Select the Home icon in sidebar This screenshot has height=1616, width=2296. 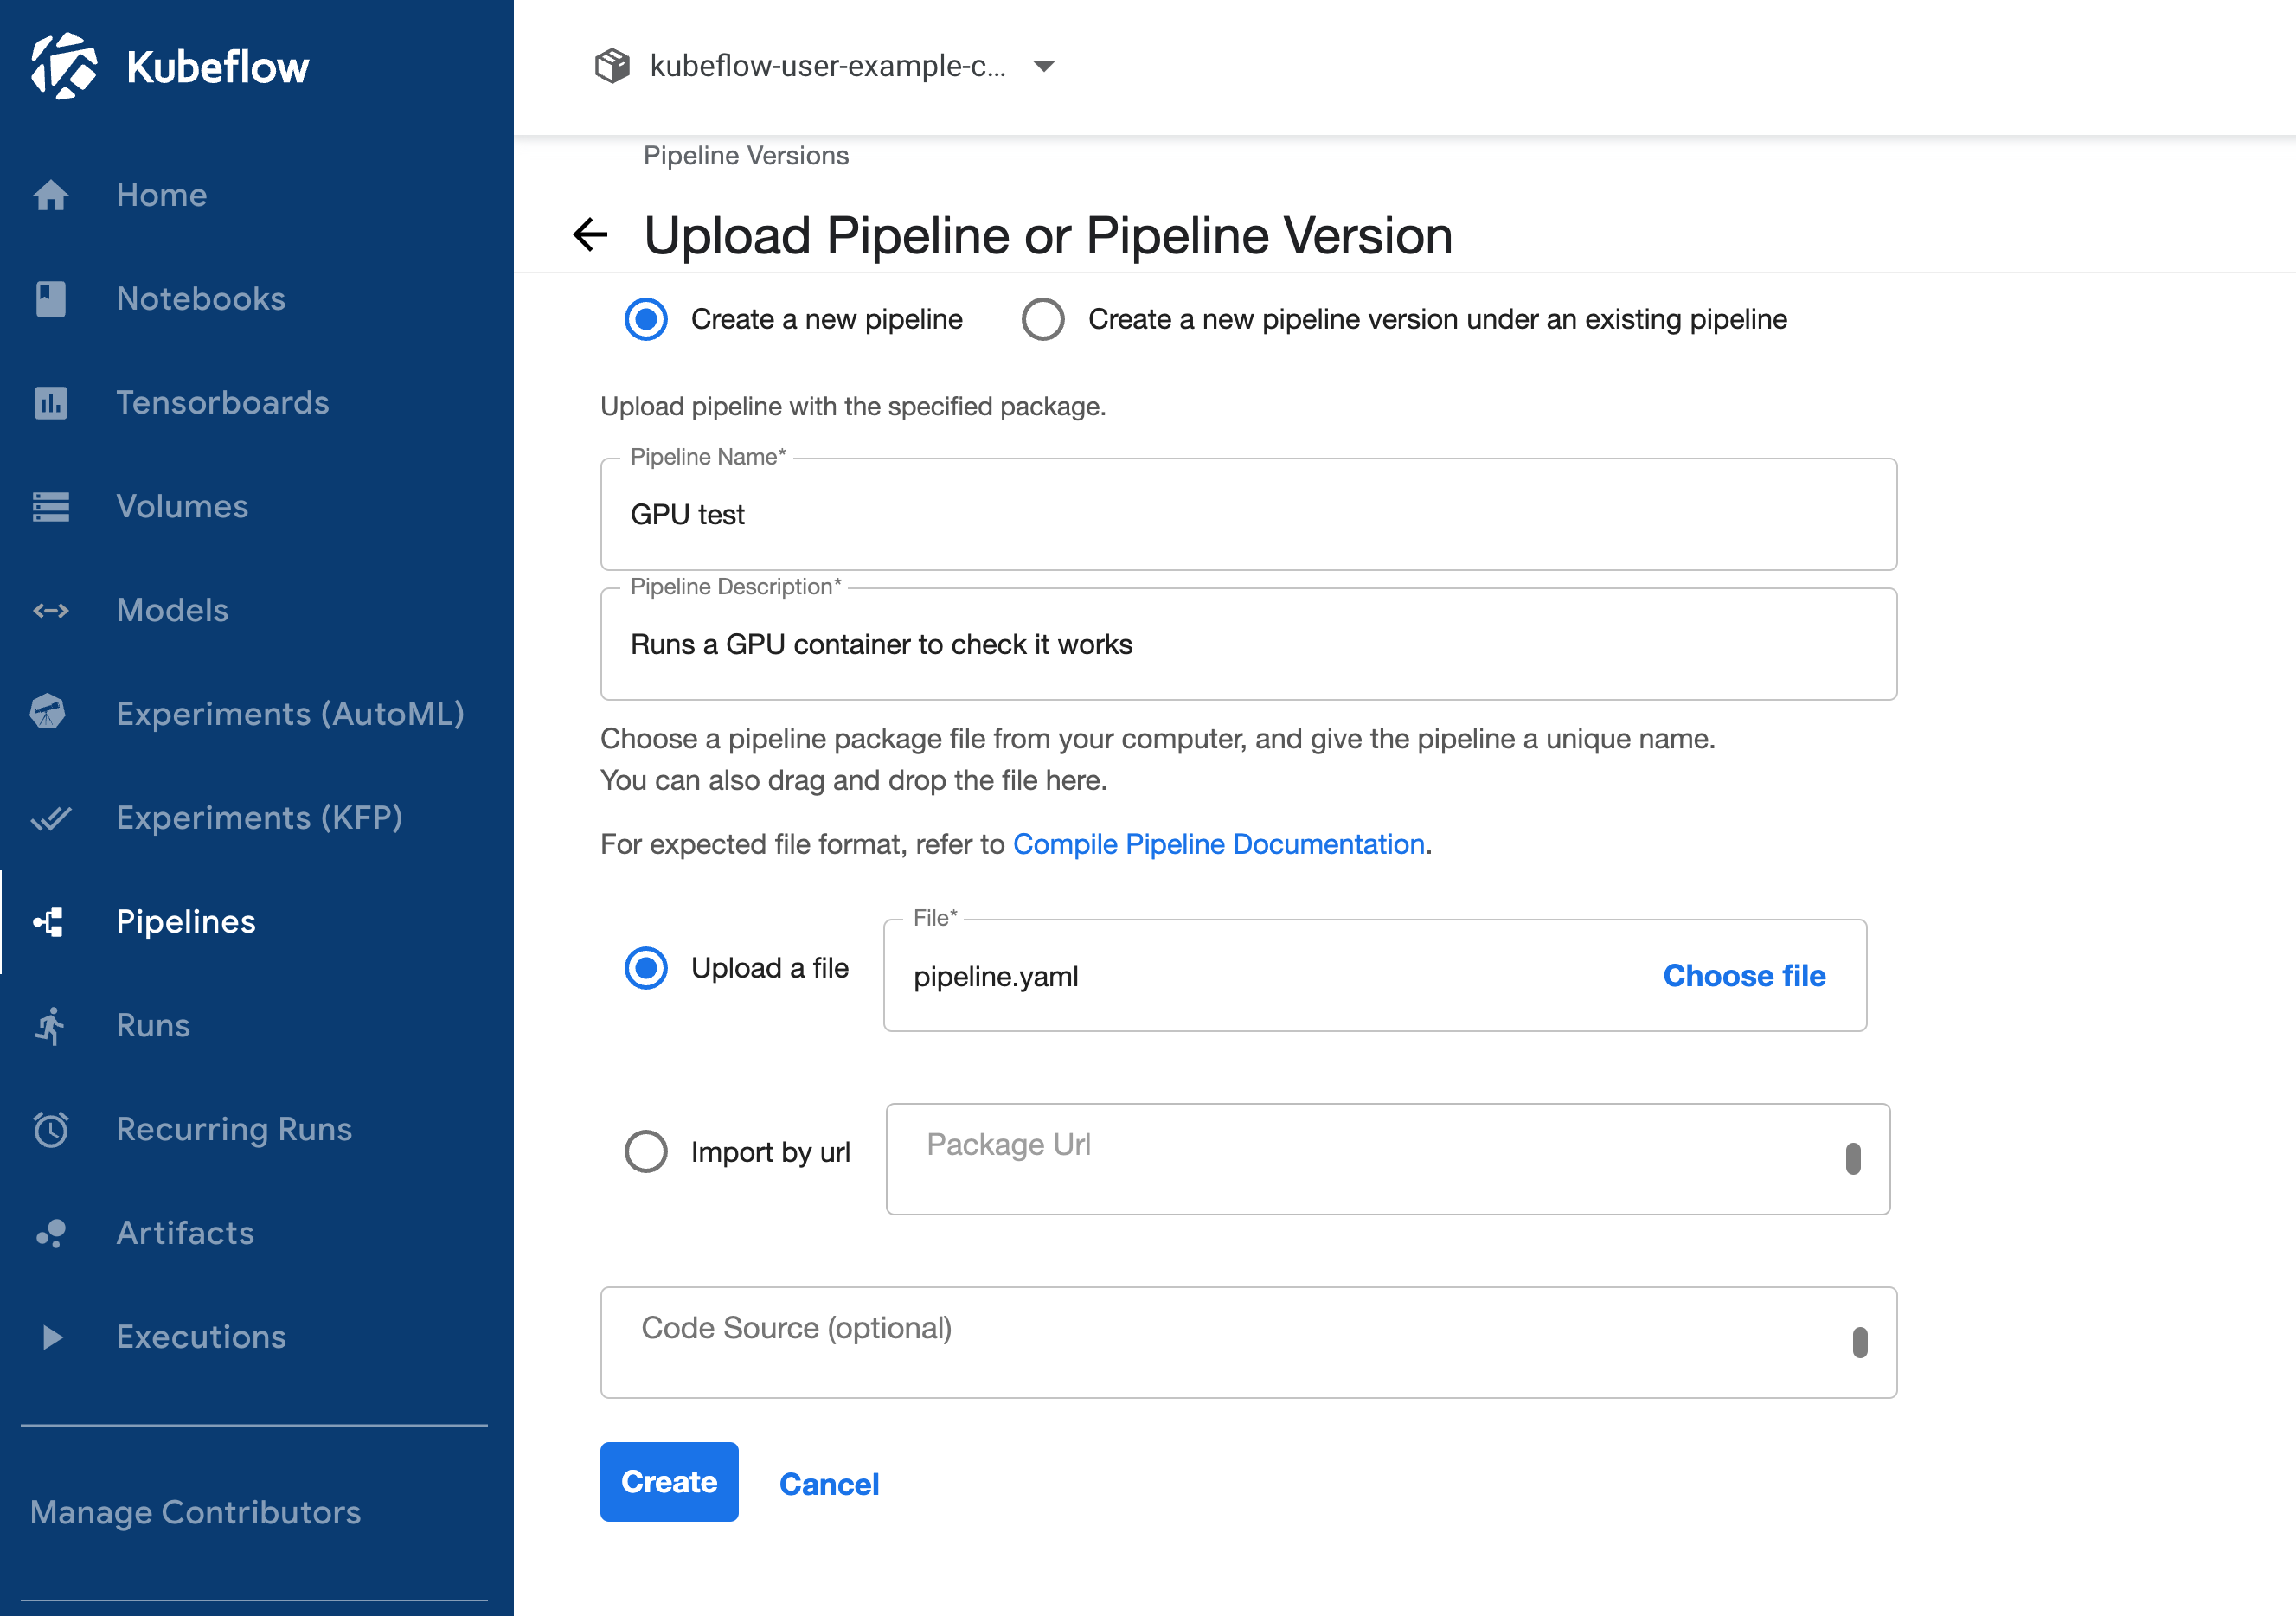tap(50, 195)
